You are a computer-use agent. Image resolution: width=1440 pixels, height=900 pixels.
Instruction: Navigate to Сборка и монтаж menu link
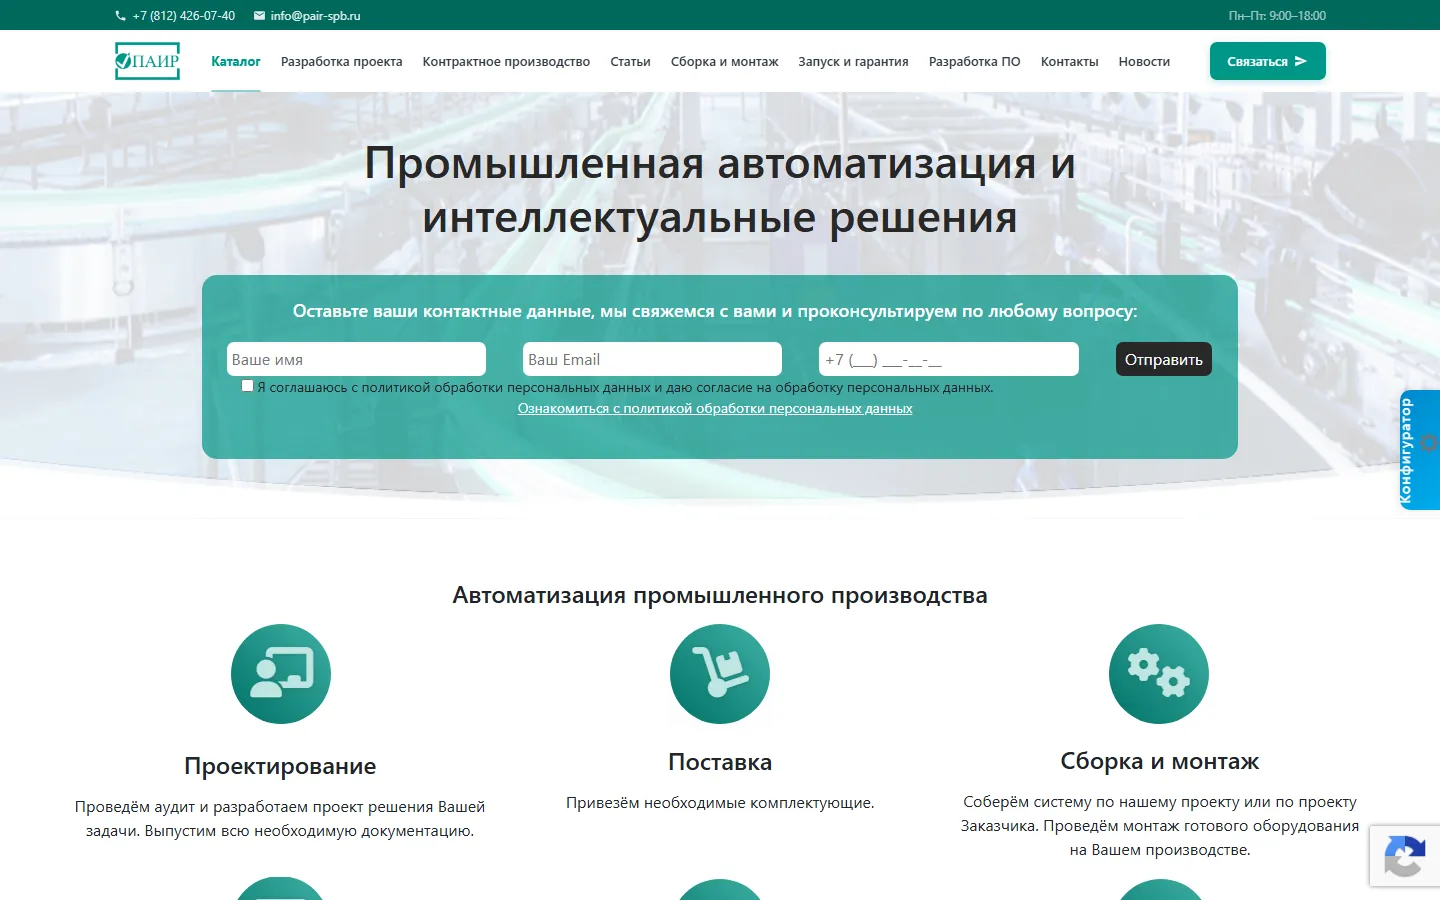724,61
